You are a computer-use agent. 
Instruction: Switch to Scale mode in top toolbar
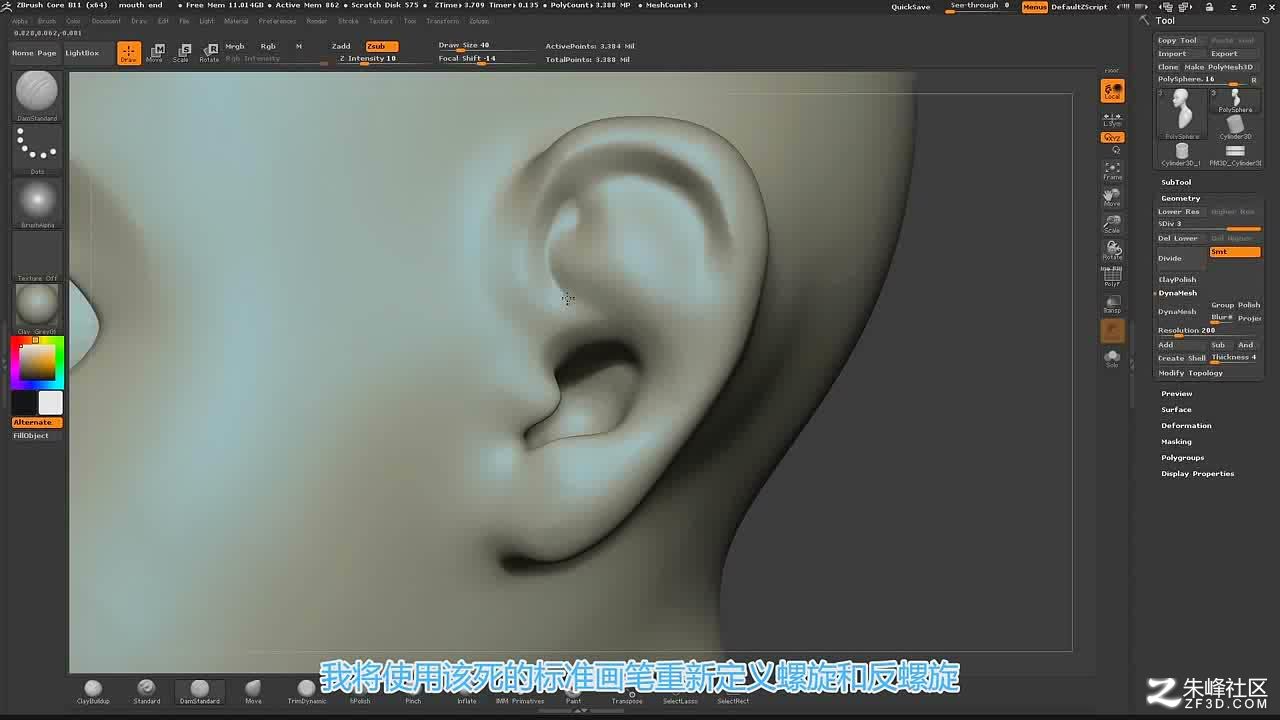181,53
